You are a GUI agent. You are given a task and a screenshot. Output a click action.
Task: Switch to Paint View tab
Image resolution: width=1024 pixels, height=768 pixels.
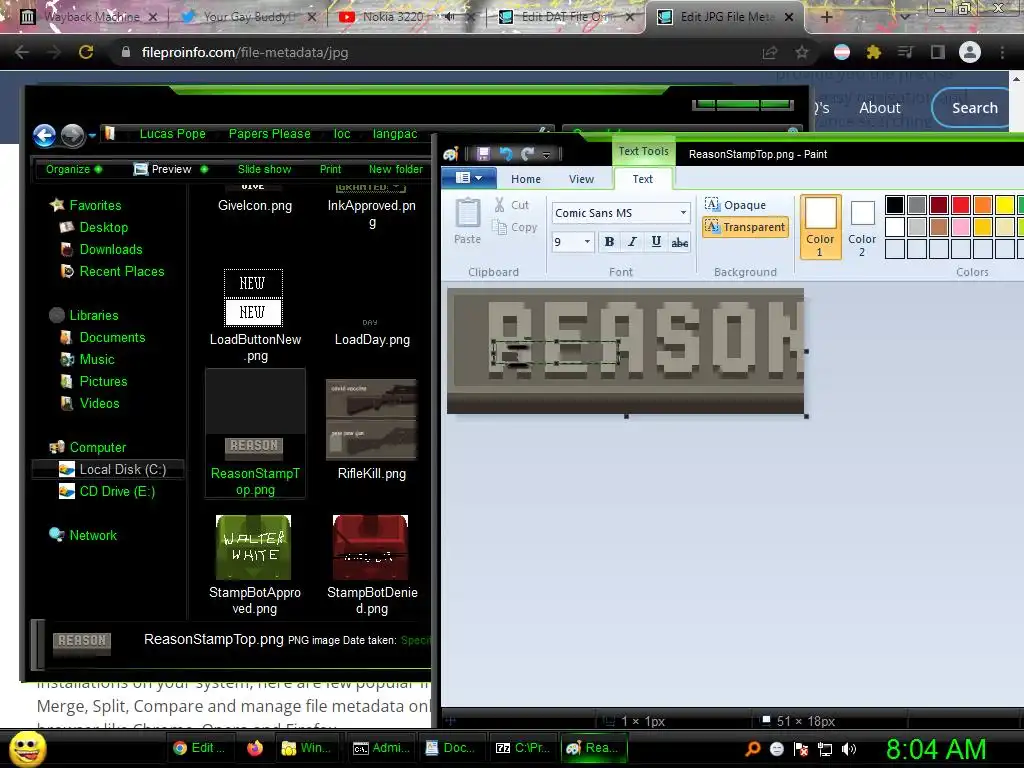[581, 179]
